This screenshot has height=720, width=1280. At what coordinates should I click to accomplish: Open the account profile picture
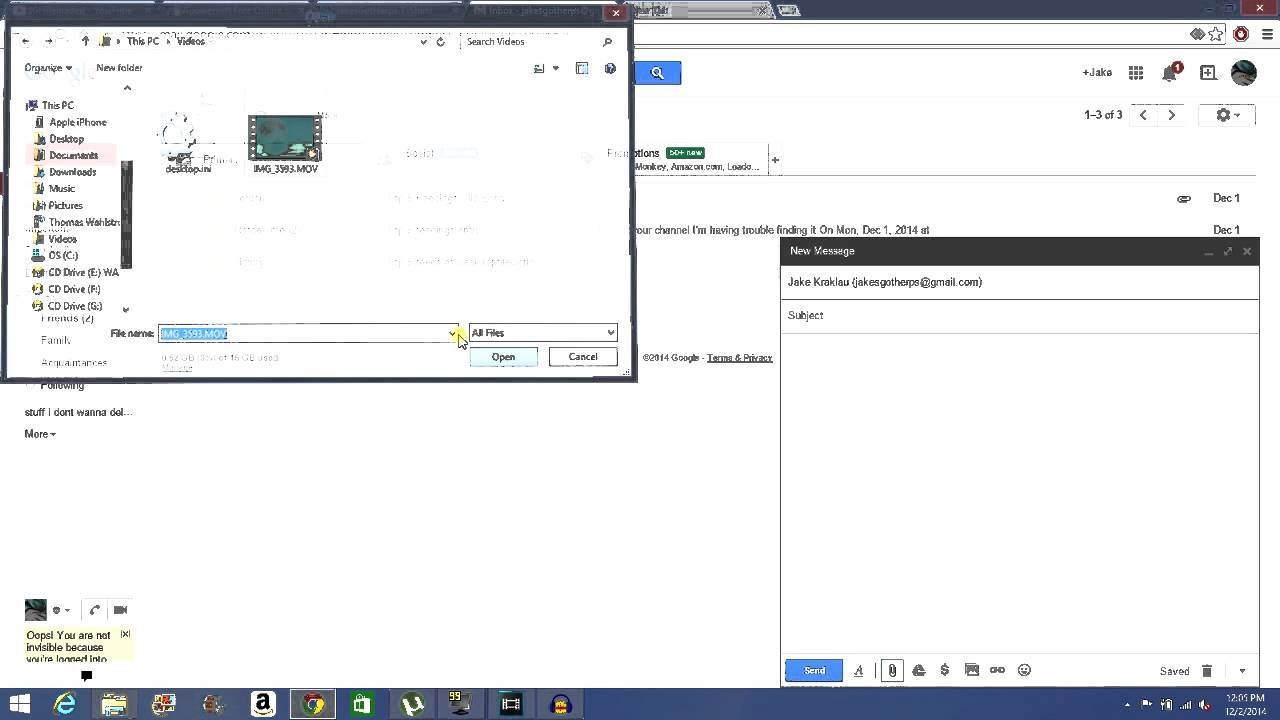pos(1243,73)
